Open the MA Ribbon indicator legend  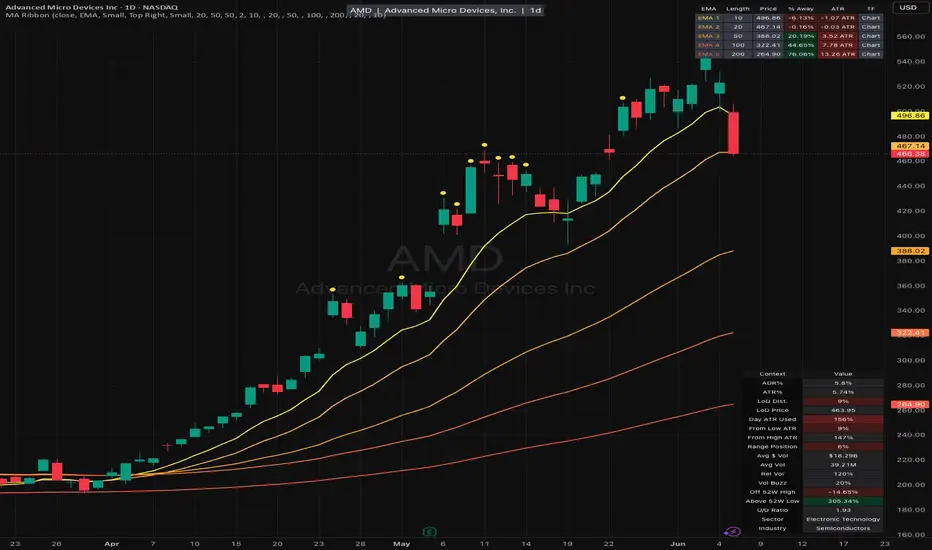point(195,15)
